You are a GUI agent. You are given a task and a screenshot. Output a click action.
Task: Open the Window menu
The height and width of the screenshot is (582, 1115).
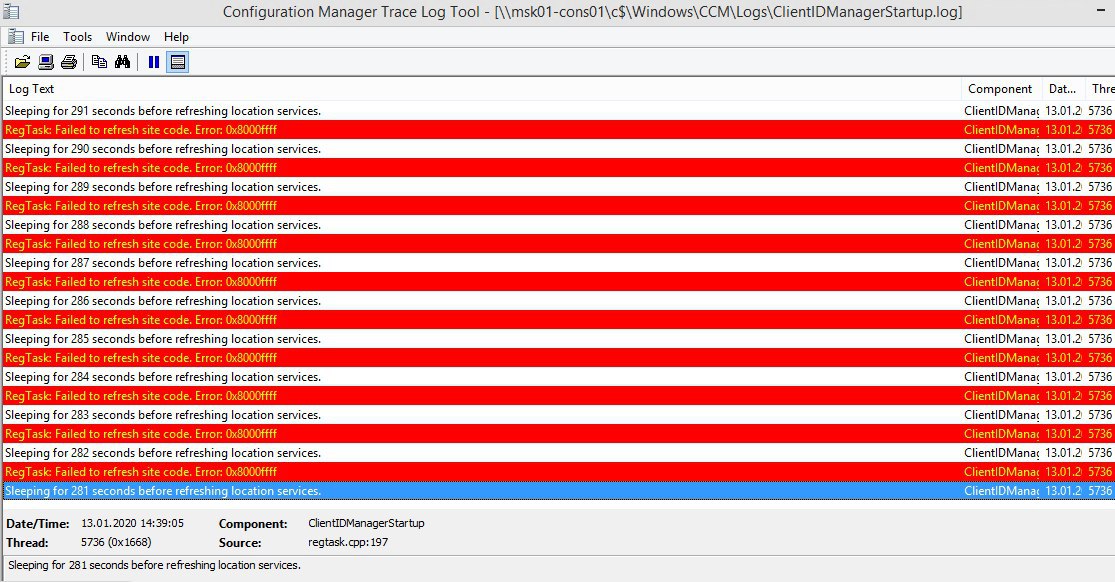click(x=128, y=36)
